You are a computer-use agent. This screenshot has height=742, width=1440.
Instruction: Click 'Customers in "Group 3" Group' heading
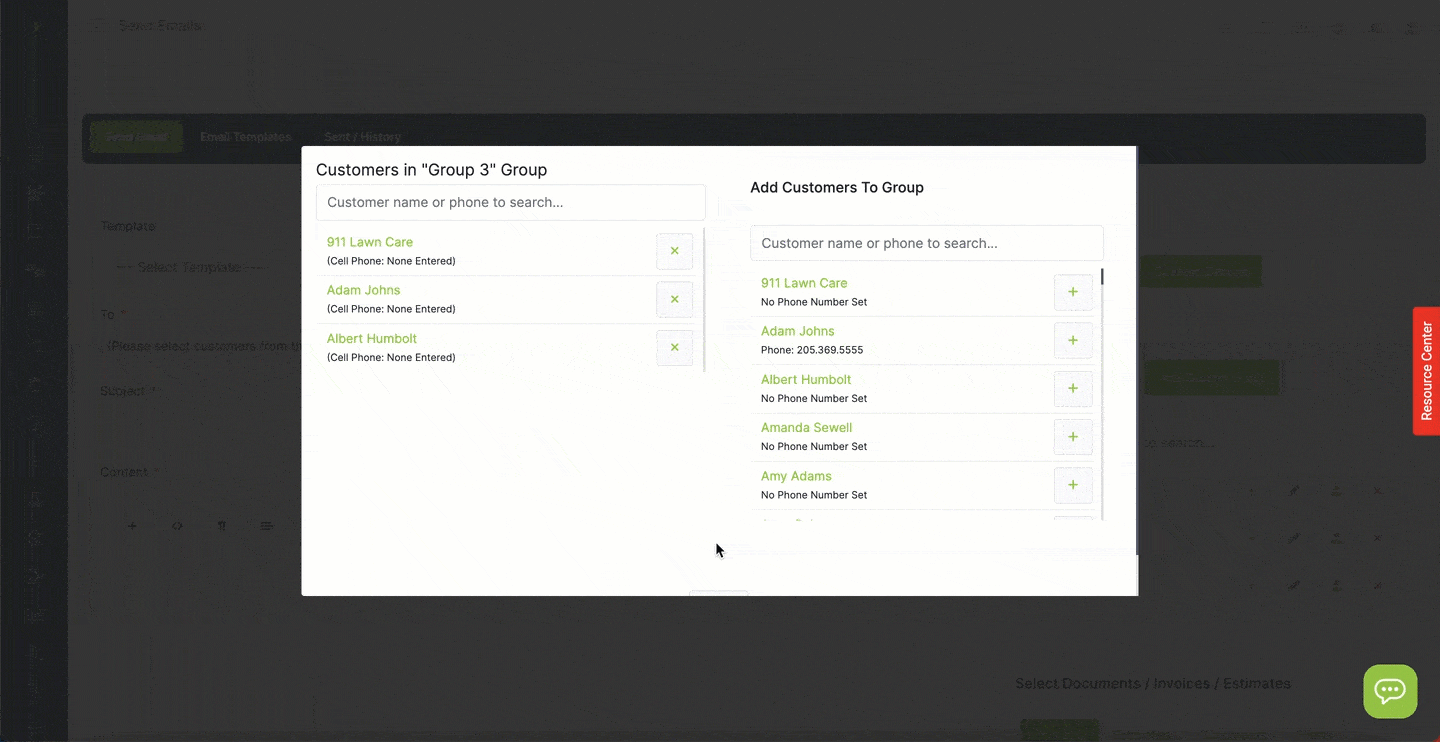tap(432, 170)
